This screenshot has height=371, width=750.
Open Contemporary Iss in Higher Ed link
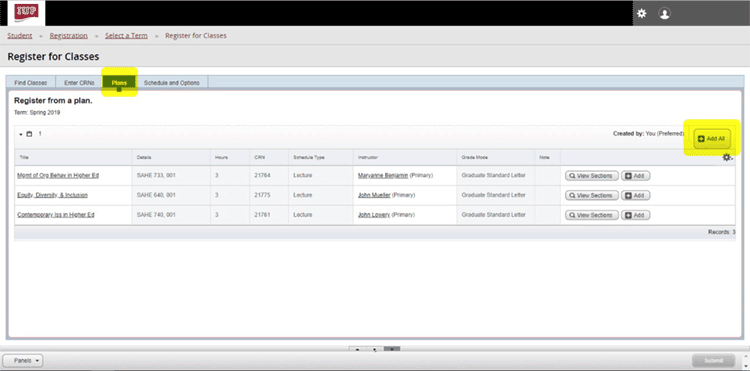coord(55,215)
